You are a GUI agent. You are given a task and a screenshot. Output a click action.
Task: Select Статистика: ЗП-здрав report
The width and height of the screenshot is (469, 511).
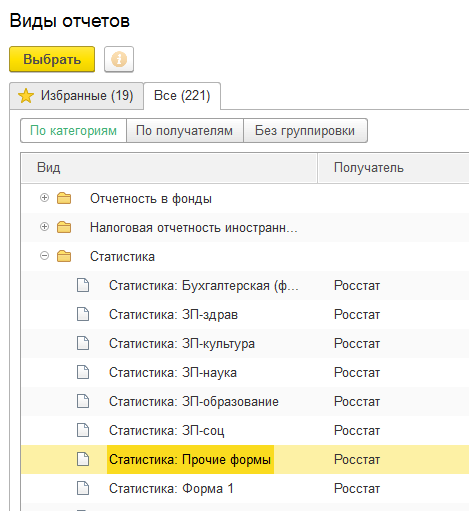click(173, 315)
